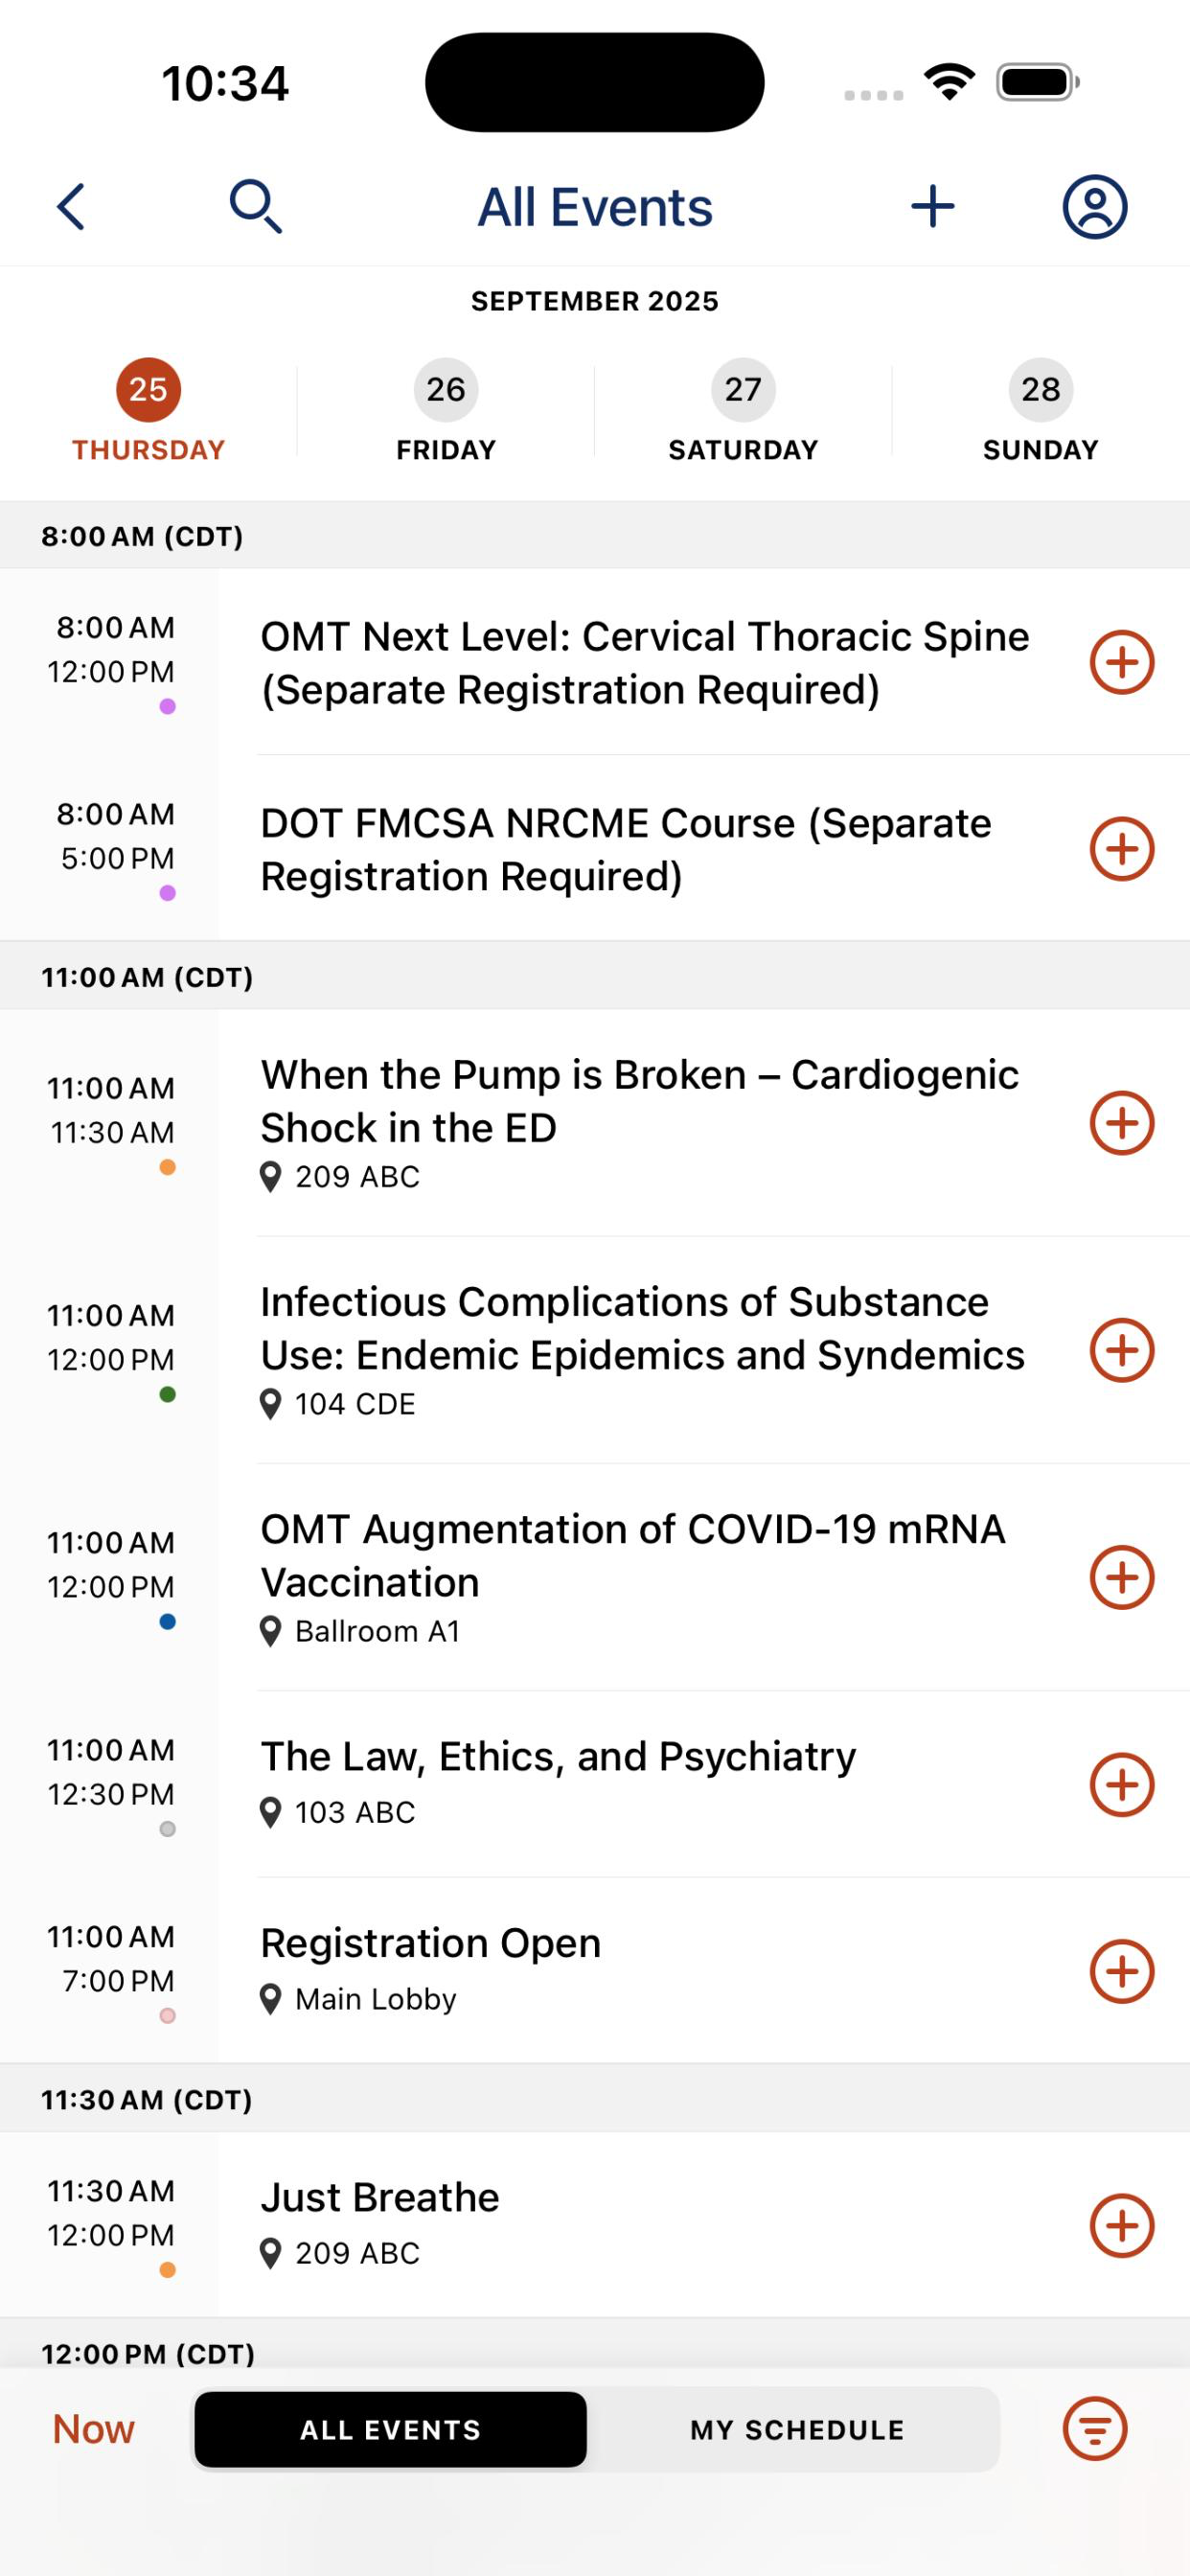Viewport: 1190px width, 2576px height.
Task: Open Infectious Complications of Substance Use event
Action: (x=643, y=1350)
